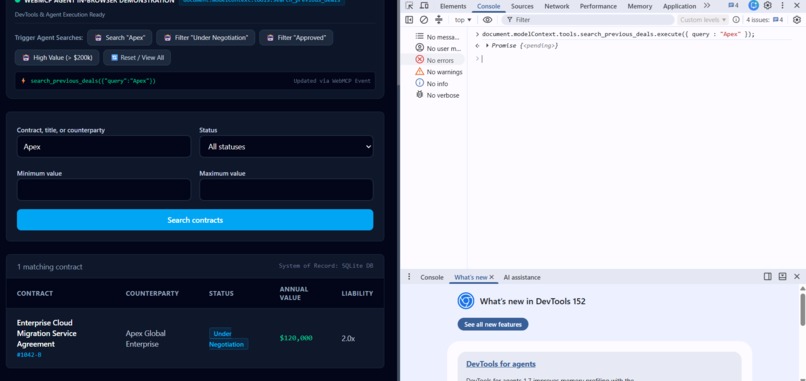This screenshot has width=806, height=381.
Task: Open the drawer three-dot menu
Action: tap(409, 277)
